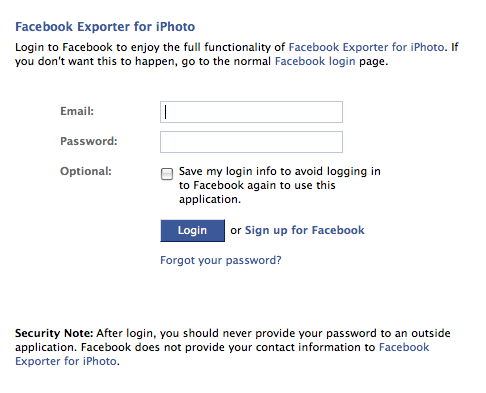Enable the Save my login info checkbox
486x393 pixels.
[x=167, y=174]
